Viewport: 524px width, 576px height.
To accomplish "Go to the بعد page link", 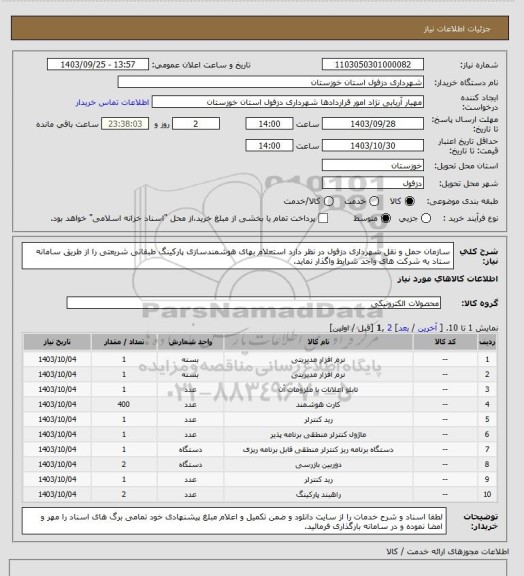I will pyautogui.click(x=403, y=328).
